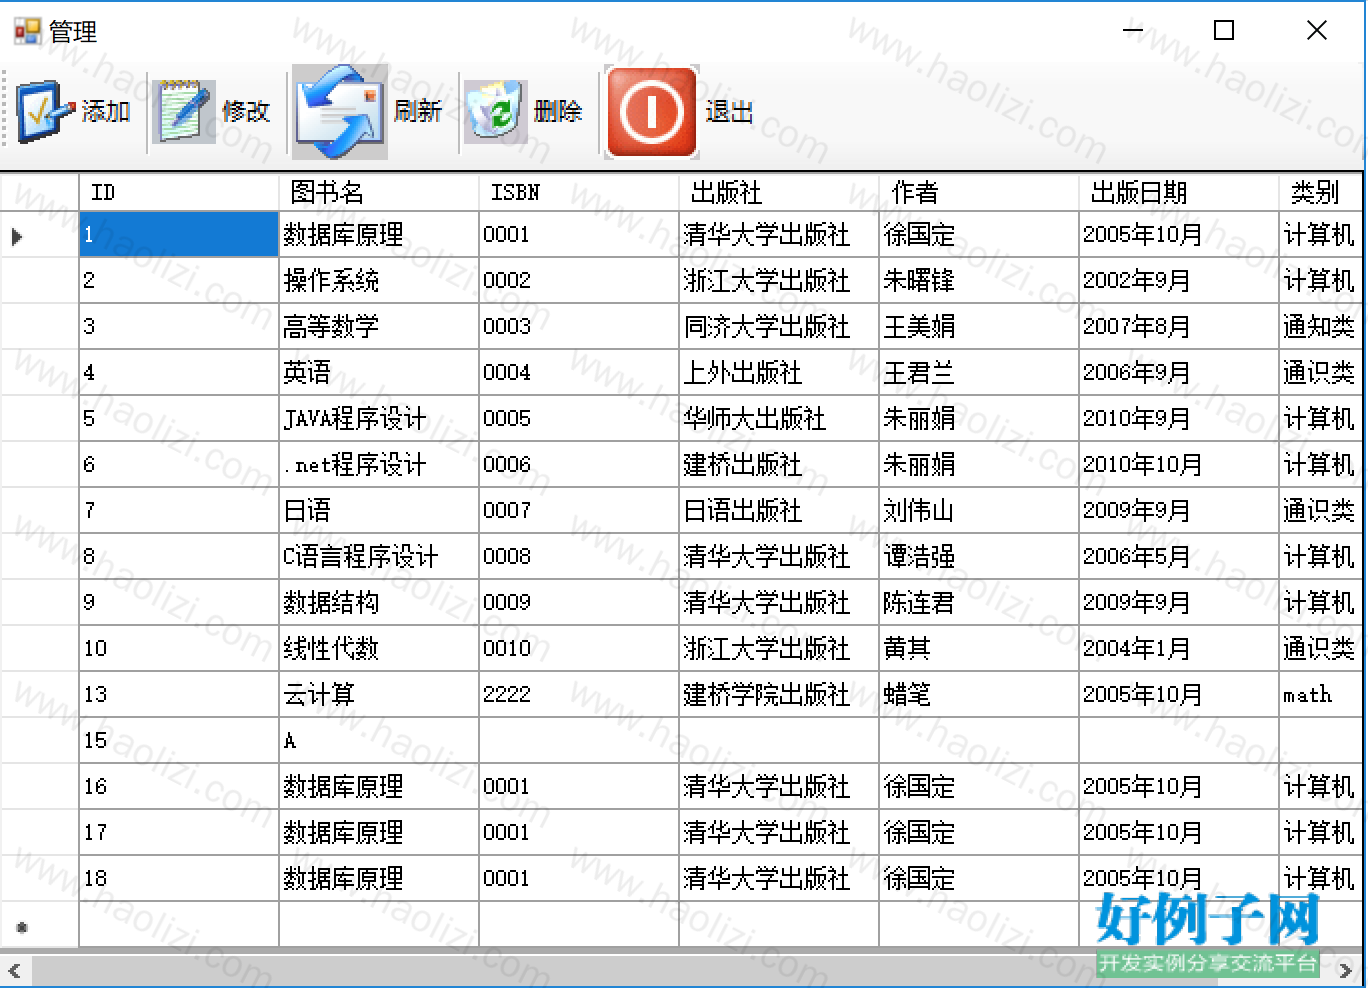Click the 添加 label in the toolbar
The image size is (1368, 988).
(x=106, y=112)
